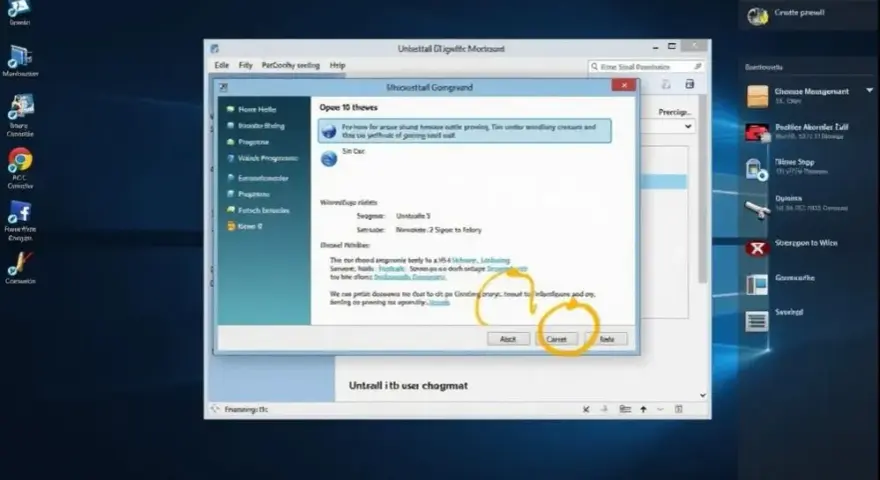Click the magnifier icon in the search box

(x=594, y=67)
